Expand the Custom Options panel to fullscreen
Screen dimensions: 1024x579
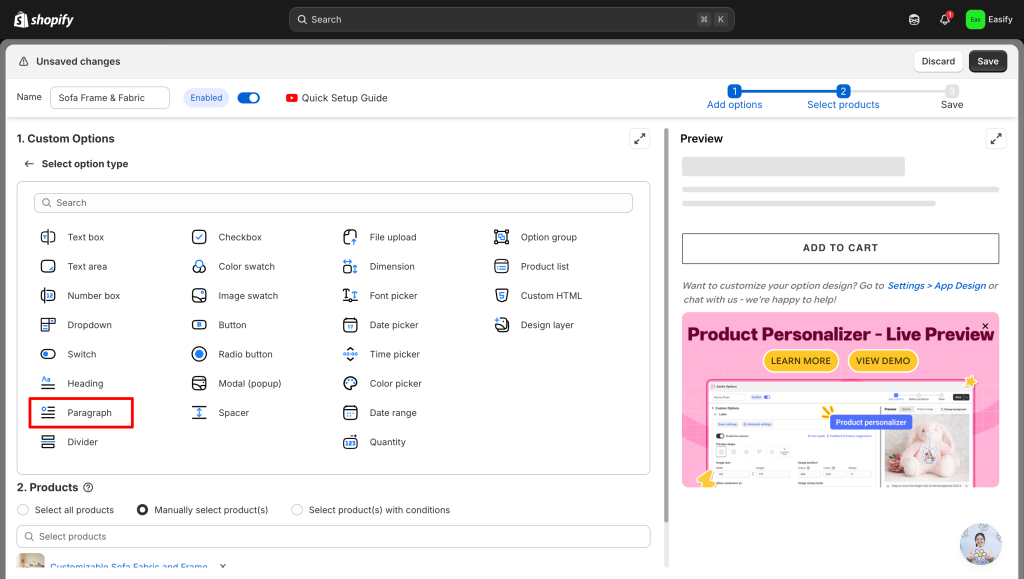(639, 139)
